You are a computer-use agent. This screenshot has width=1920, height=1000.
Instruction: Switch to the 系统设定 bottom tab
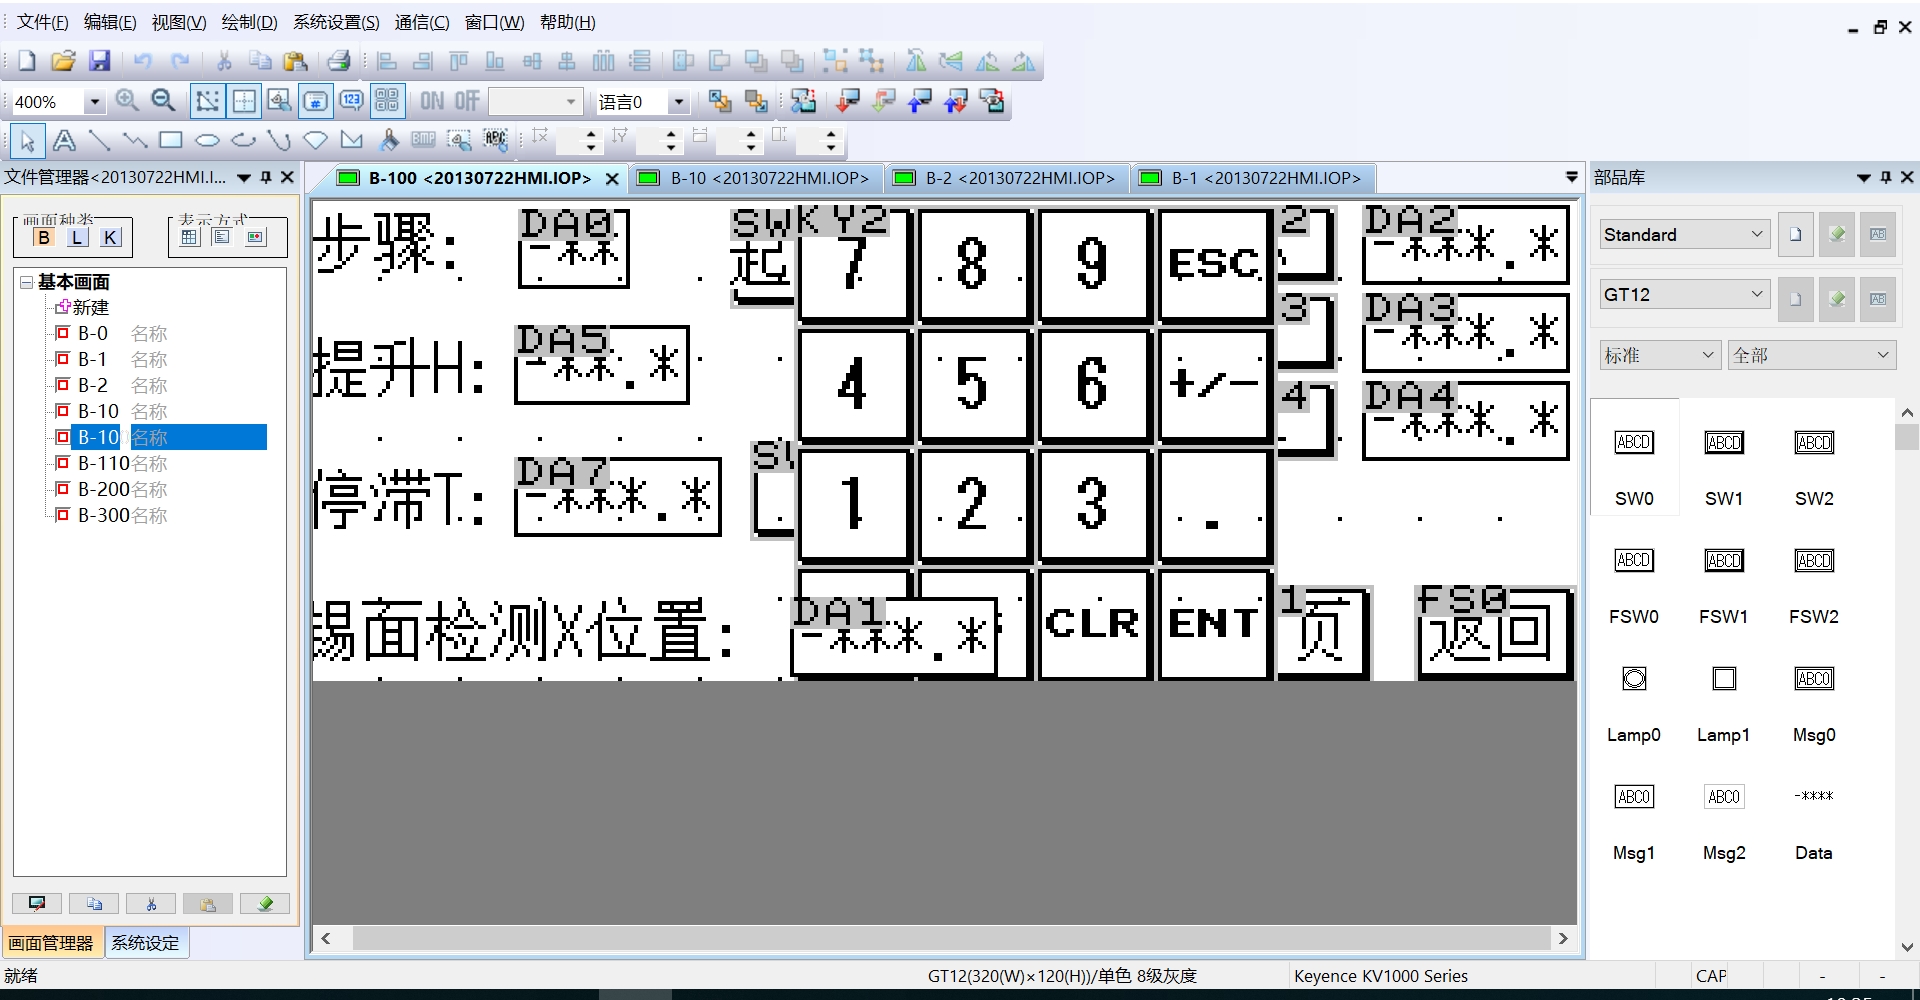(145, 943)
